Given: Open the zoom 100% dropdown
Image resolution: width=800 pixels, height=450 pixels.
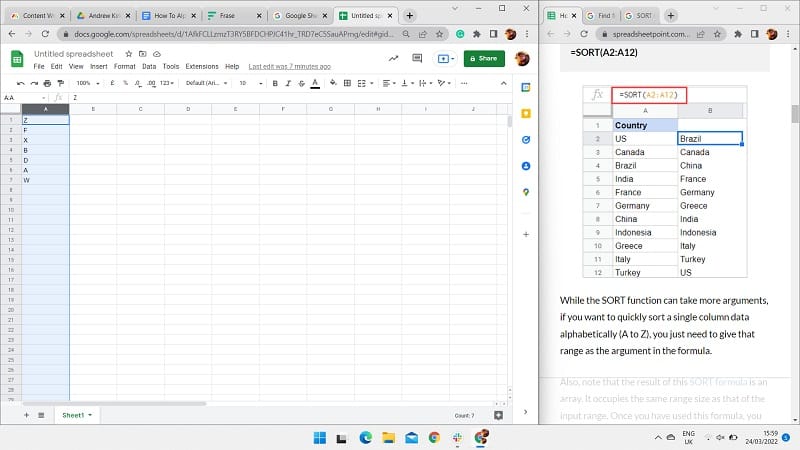Looking at the screenshot, I should pos(87,83).
